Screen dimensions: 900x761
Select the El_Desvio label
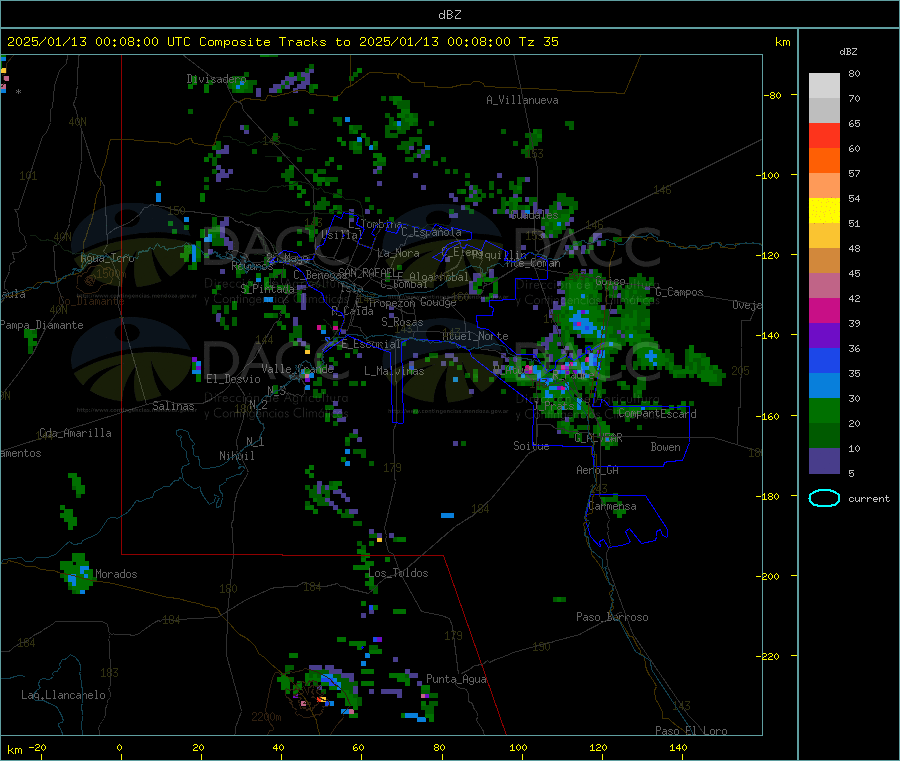233,379
